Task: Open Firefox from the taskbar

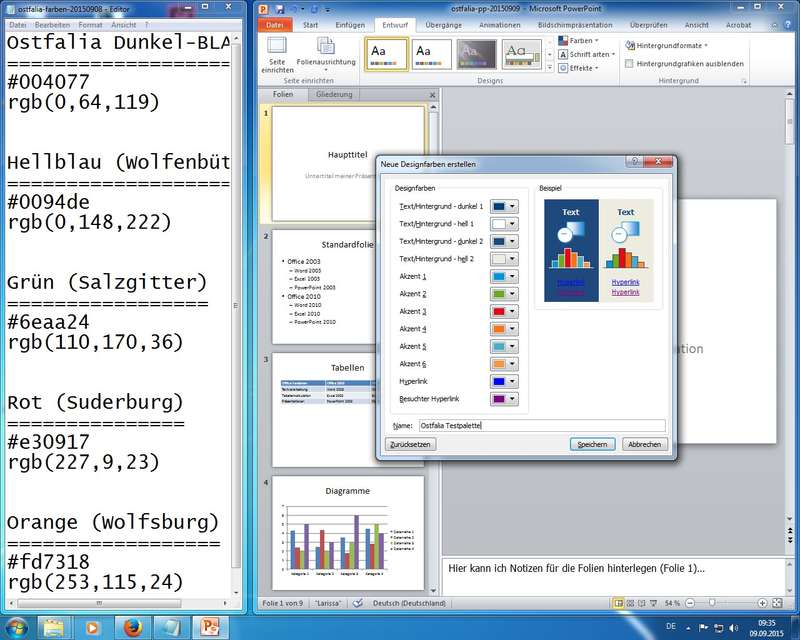Action: click(x=132, y=627)
